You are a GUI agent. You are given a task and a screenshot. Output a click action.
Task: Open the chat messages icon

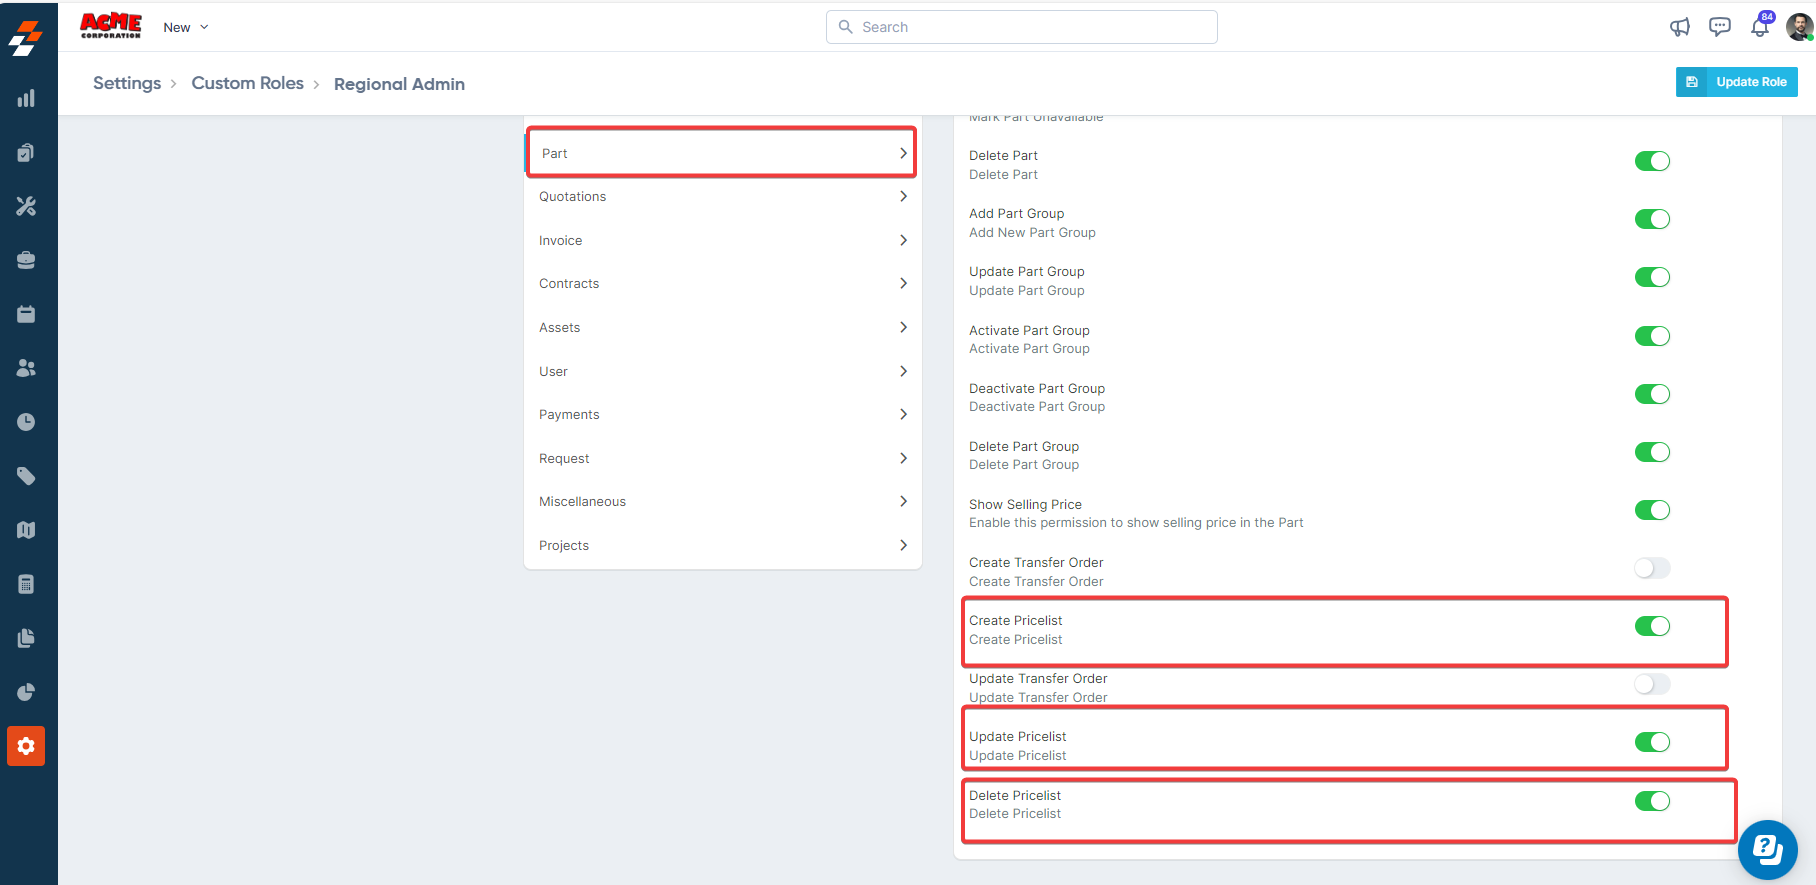click(x=1720, y=27)
